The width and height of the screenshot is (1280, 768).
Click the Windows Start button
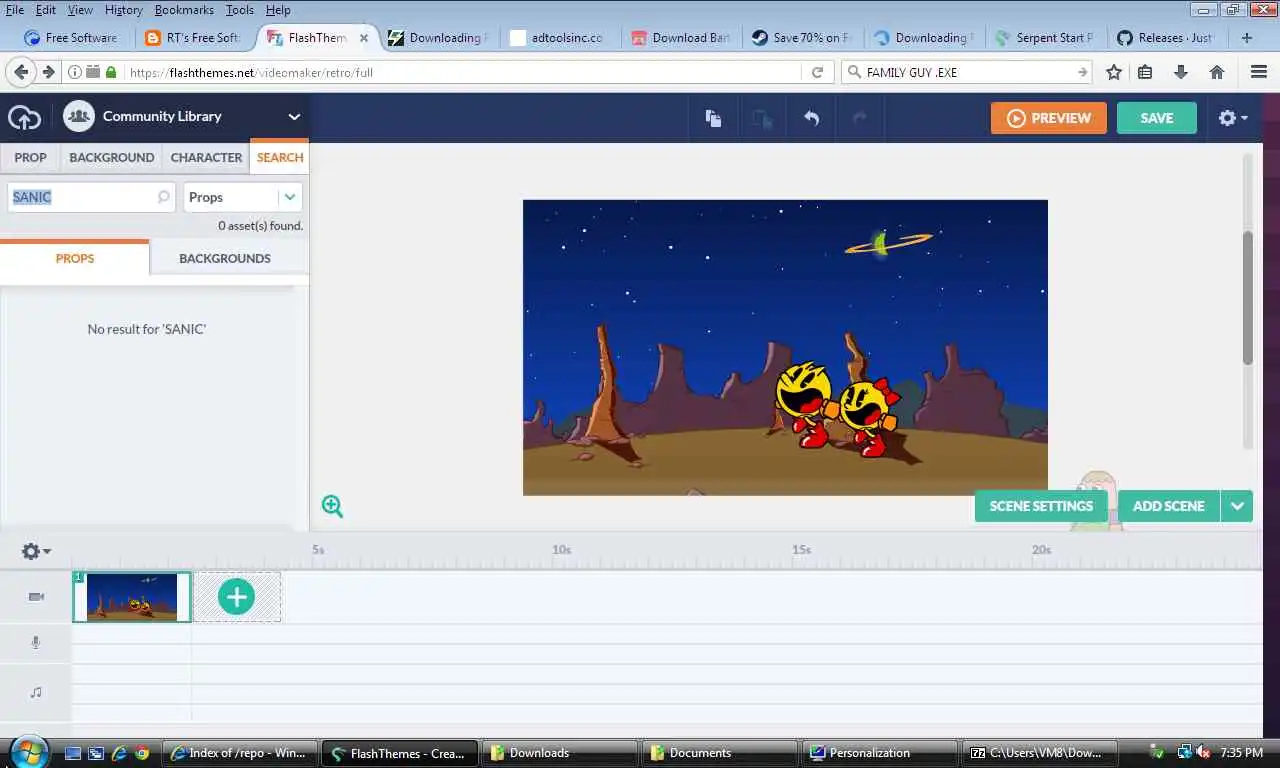click(x=27, y=751)
